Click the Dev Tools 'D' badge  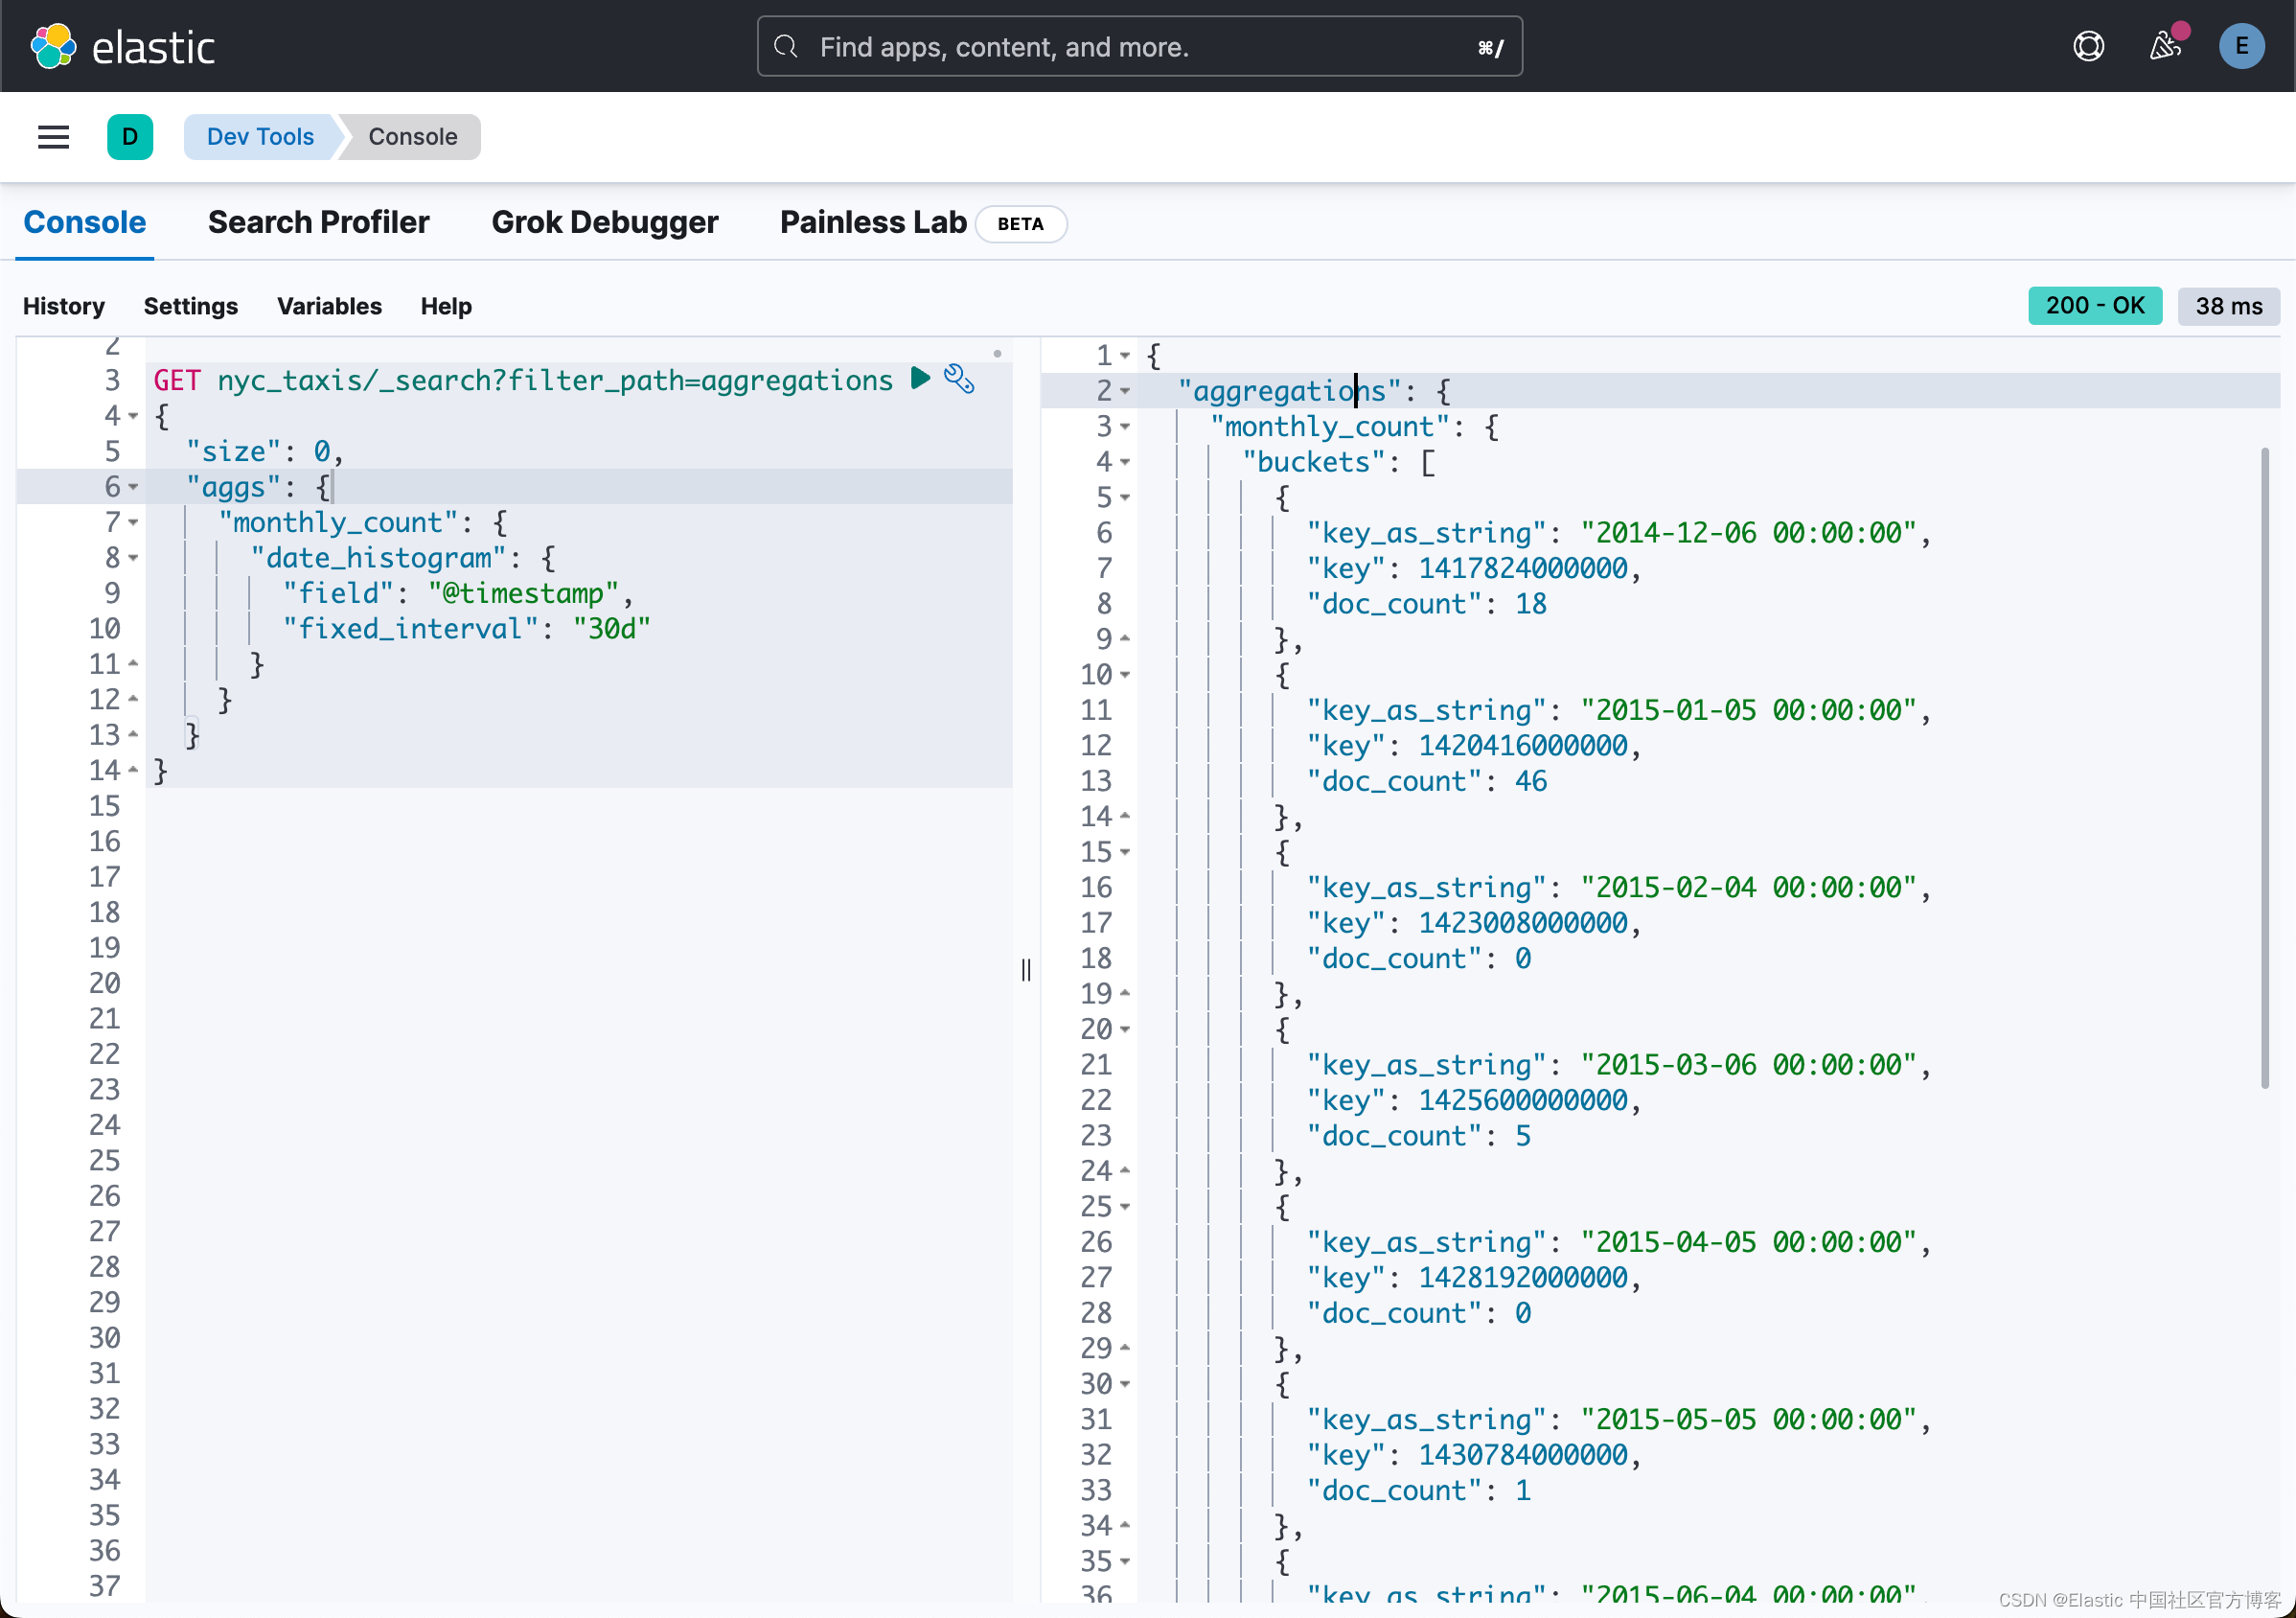coord(131,137)
